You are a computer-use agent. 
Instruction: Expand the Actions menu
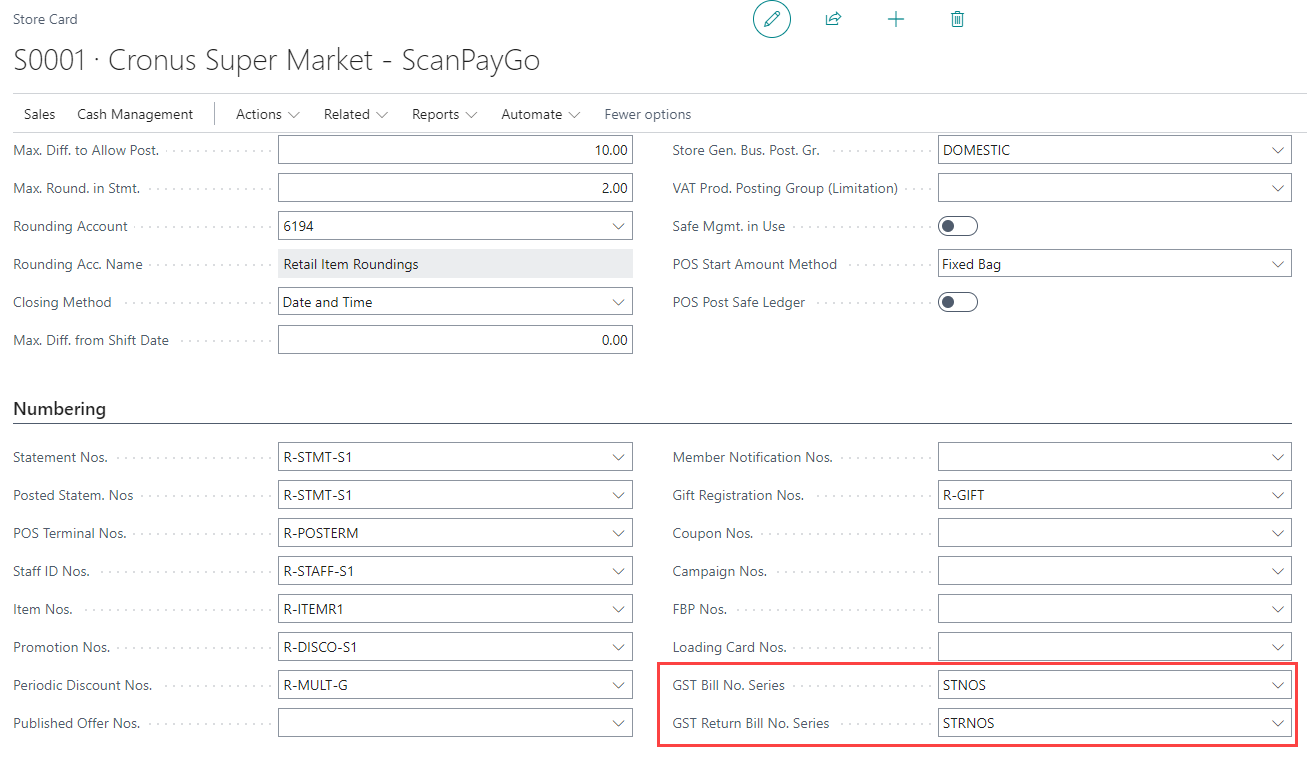pos(268,114)
